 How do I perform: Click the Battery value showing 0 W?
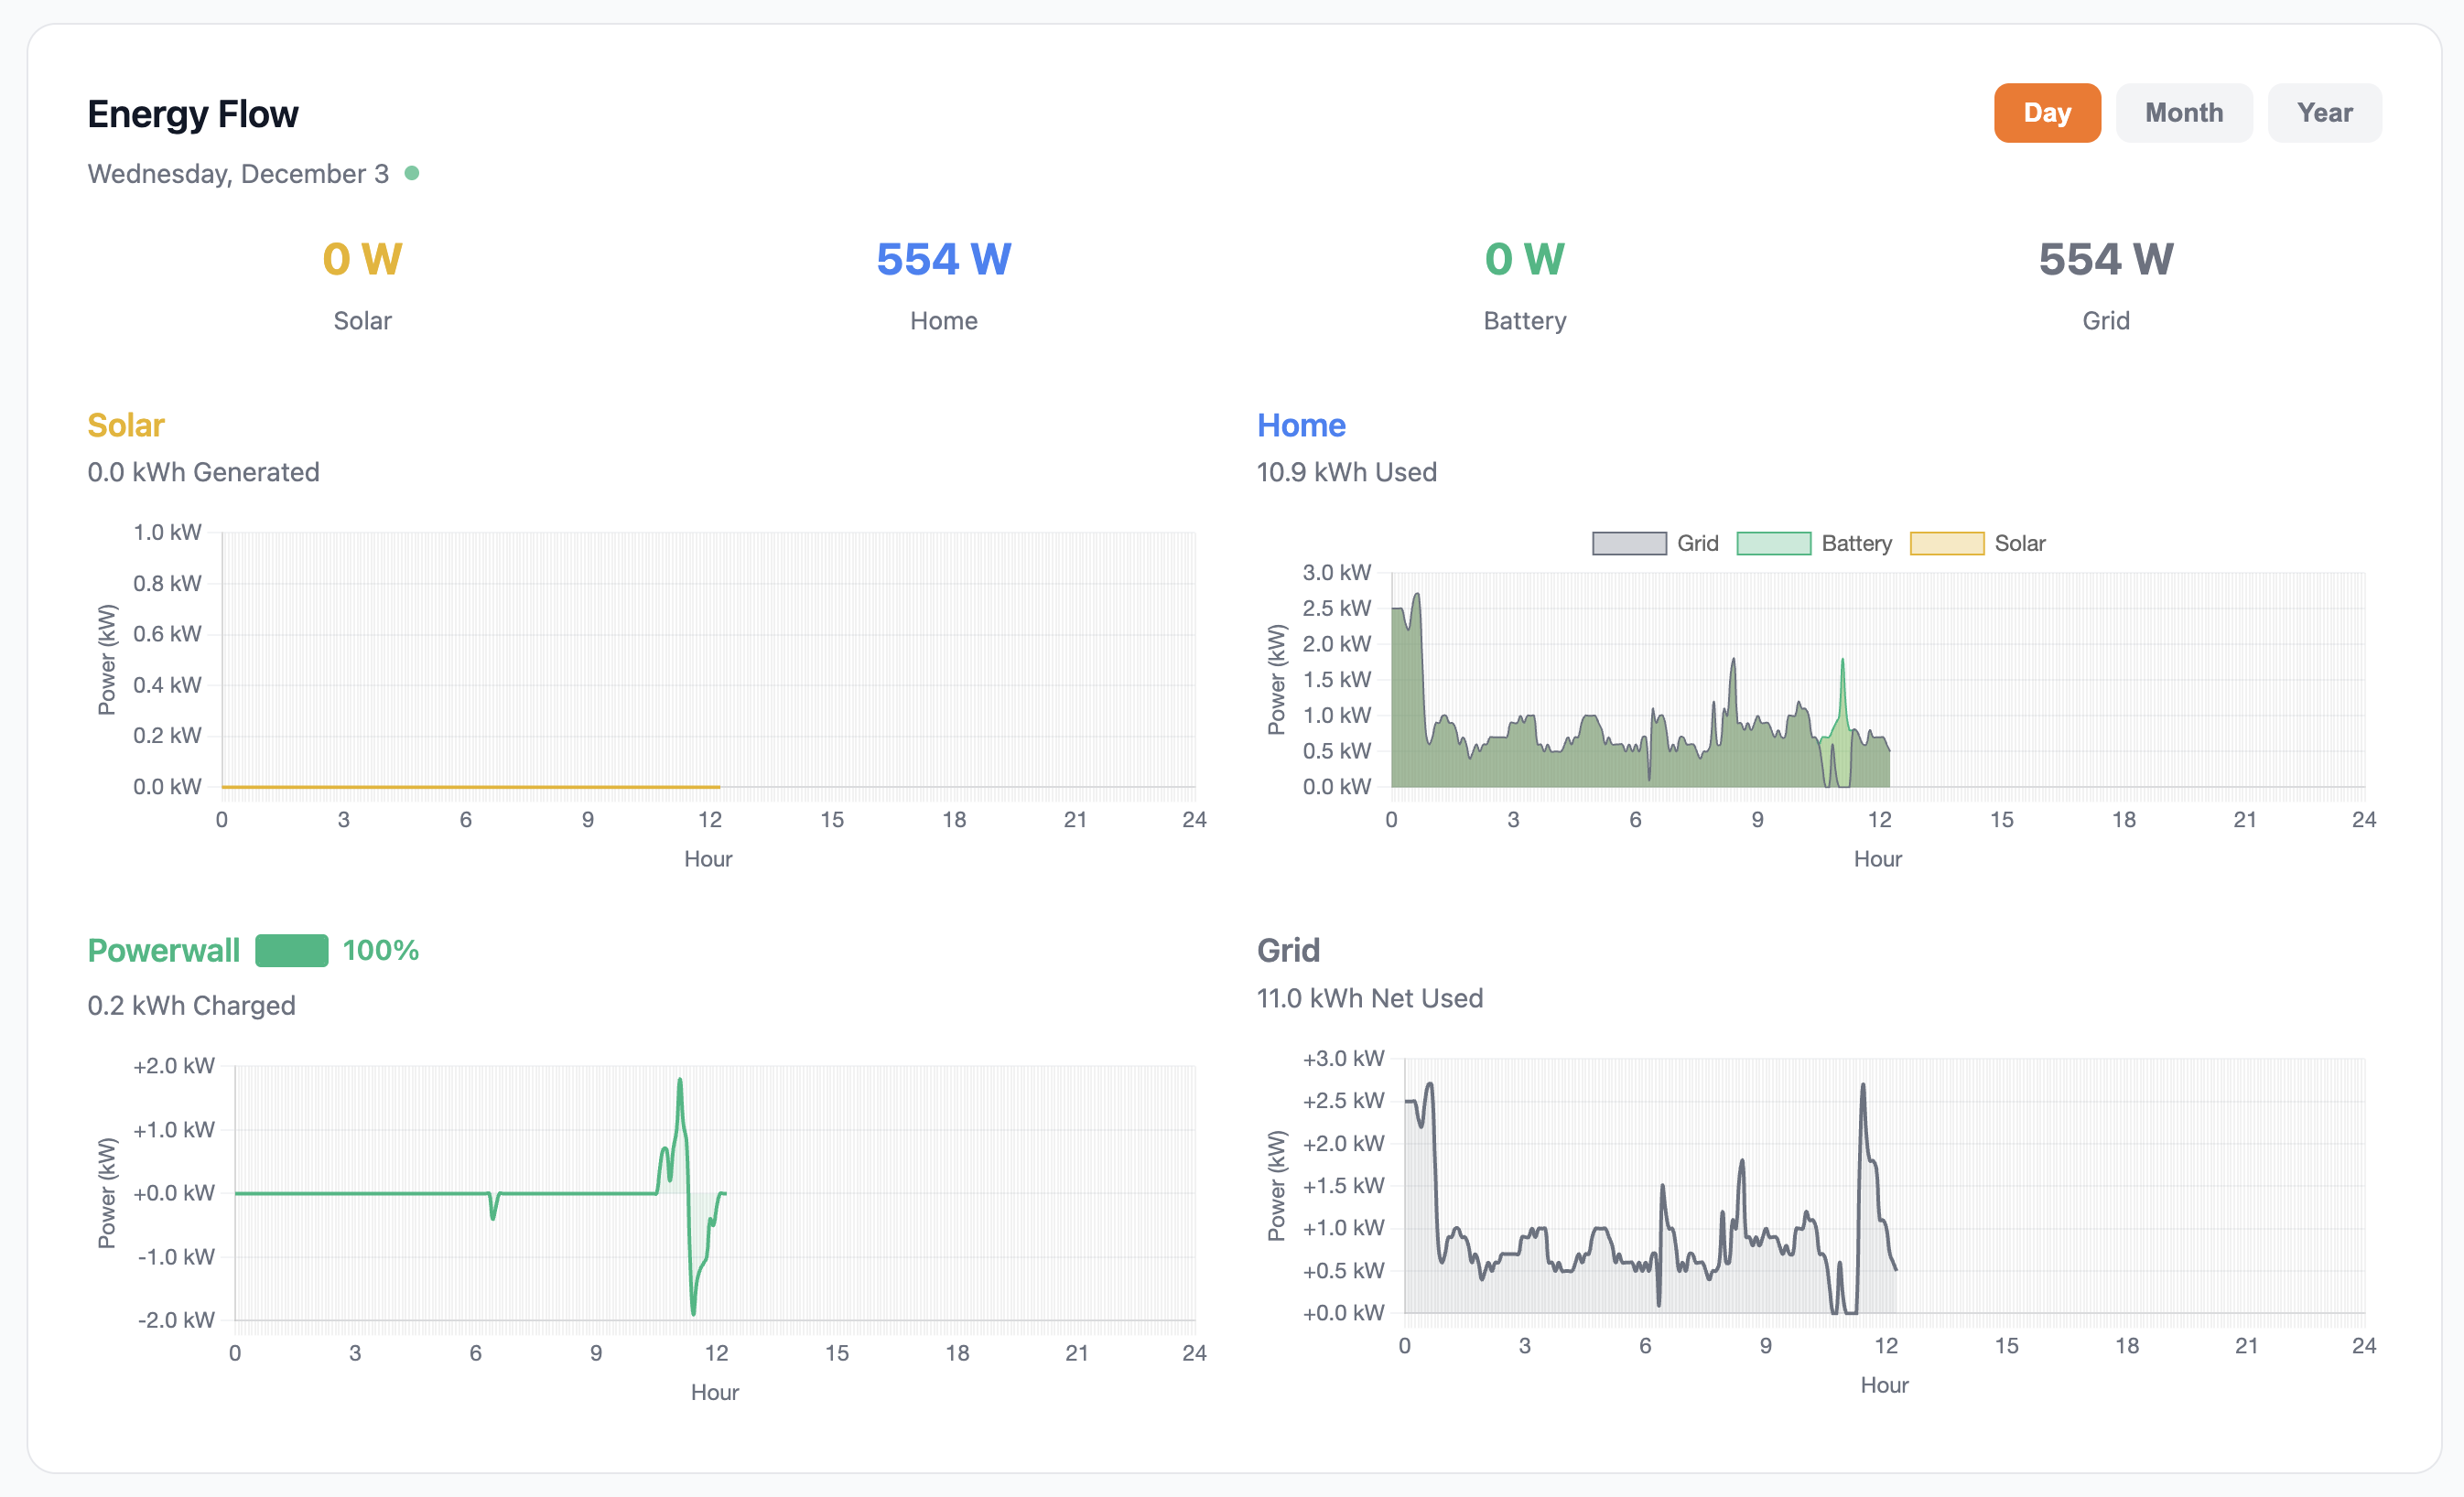pos(1522,258)
